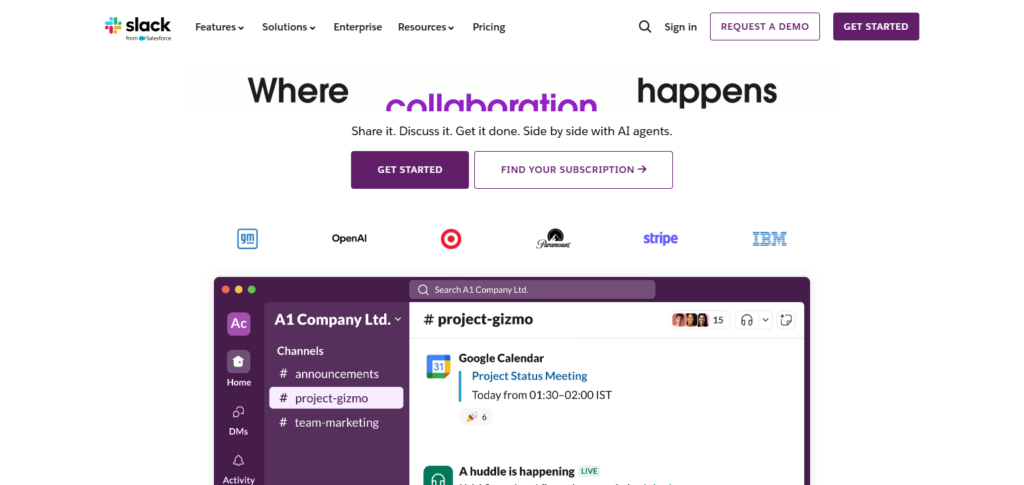Expand huddle options chevron arrow
The width and height of the screenshot is (1024, 485).
(765, 320)
